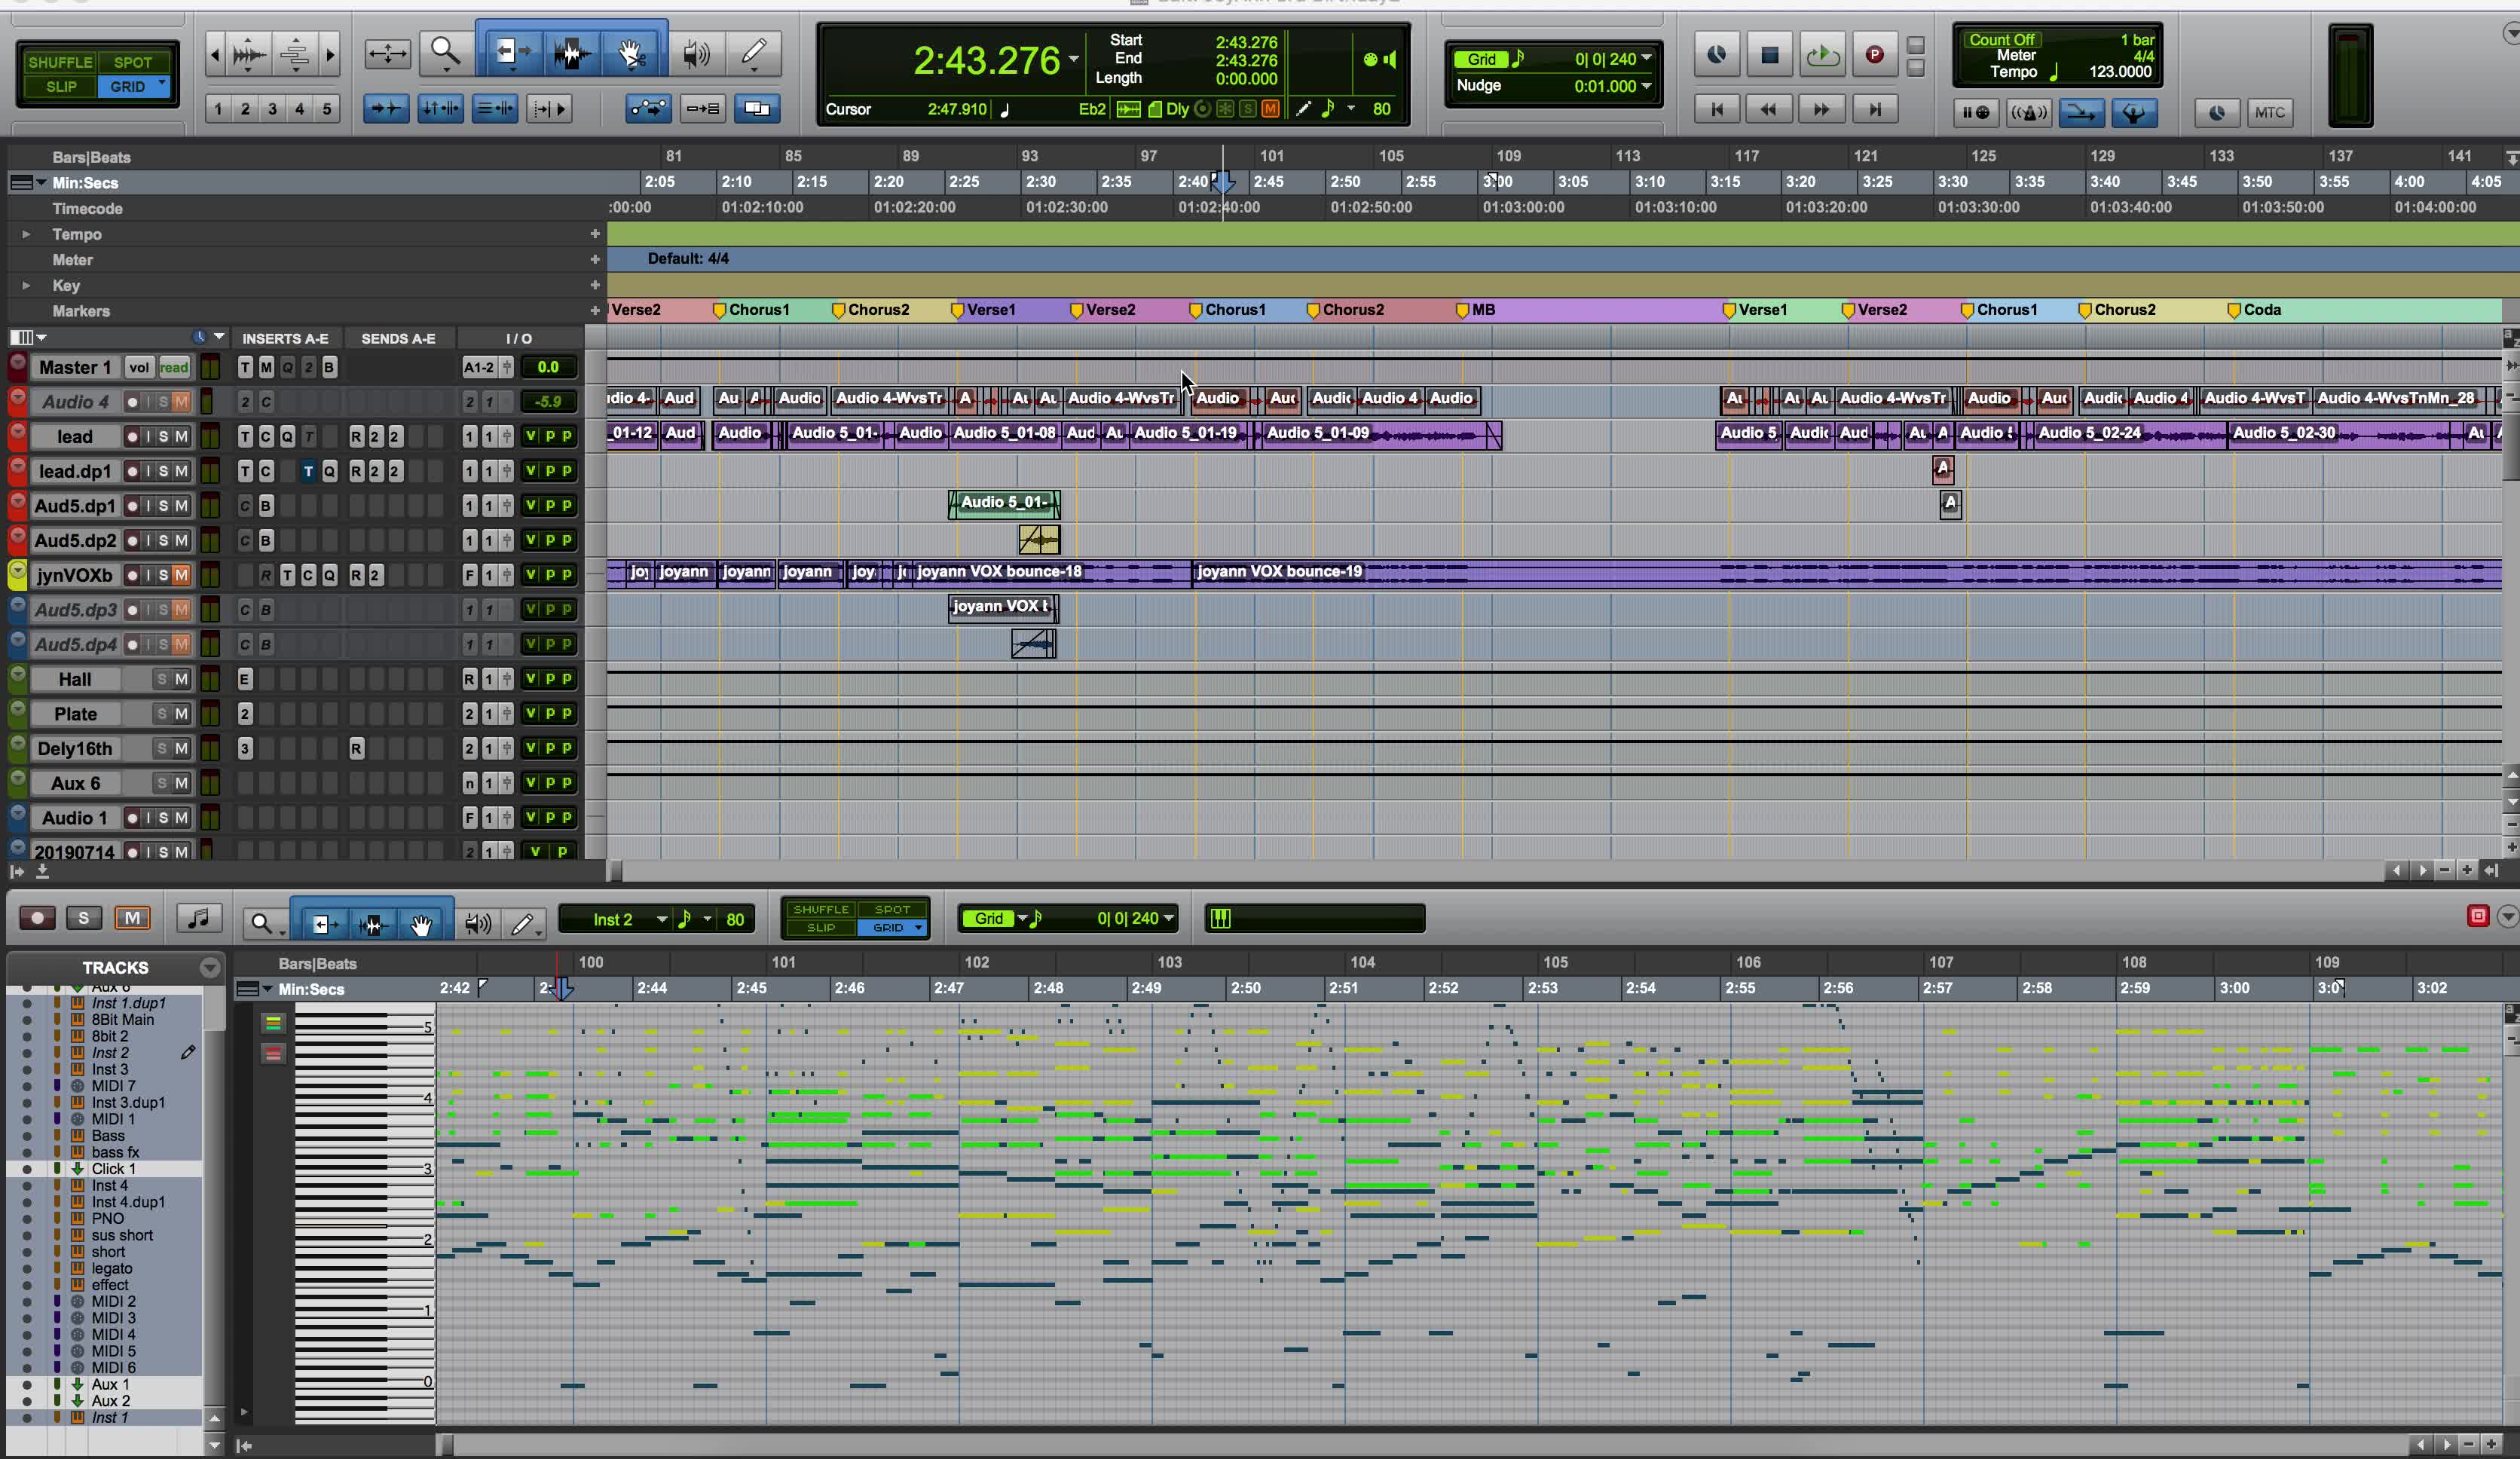This screenshot has height=1459, width=2520.
Task: Toggle Tab to Transients
Action: [385, 108]
